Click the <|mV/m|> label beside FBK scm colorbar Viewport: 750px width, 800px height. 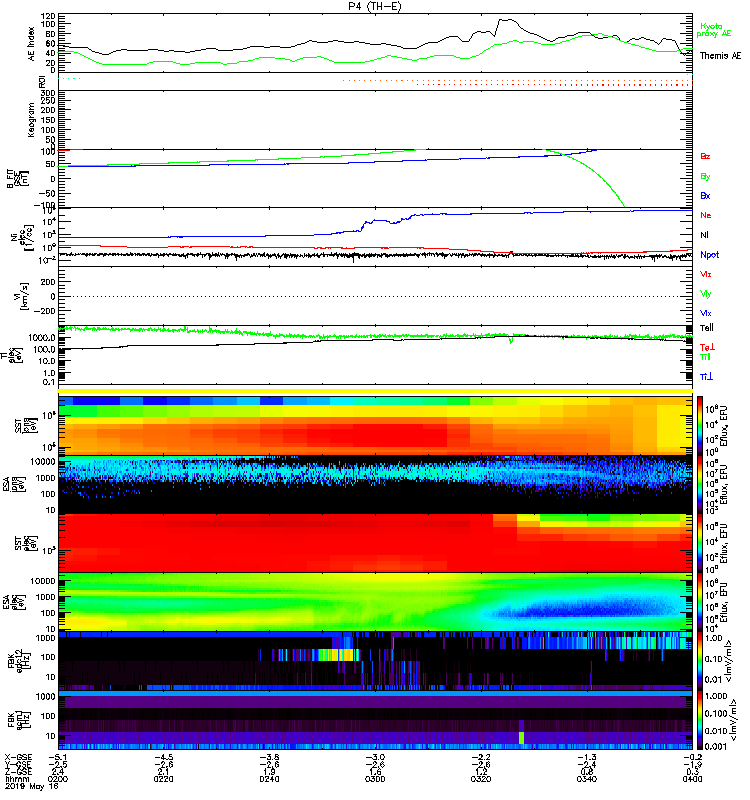pyautogui.click(x=734, y=720)
